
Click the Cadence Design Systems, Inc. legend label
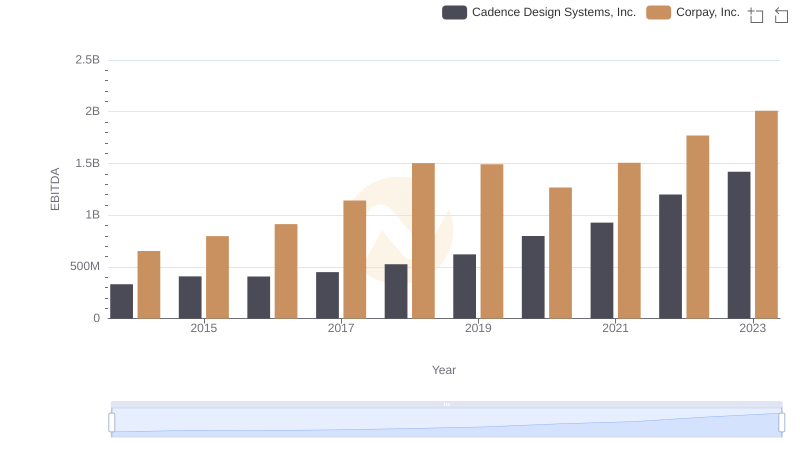point(553,13)
